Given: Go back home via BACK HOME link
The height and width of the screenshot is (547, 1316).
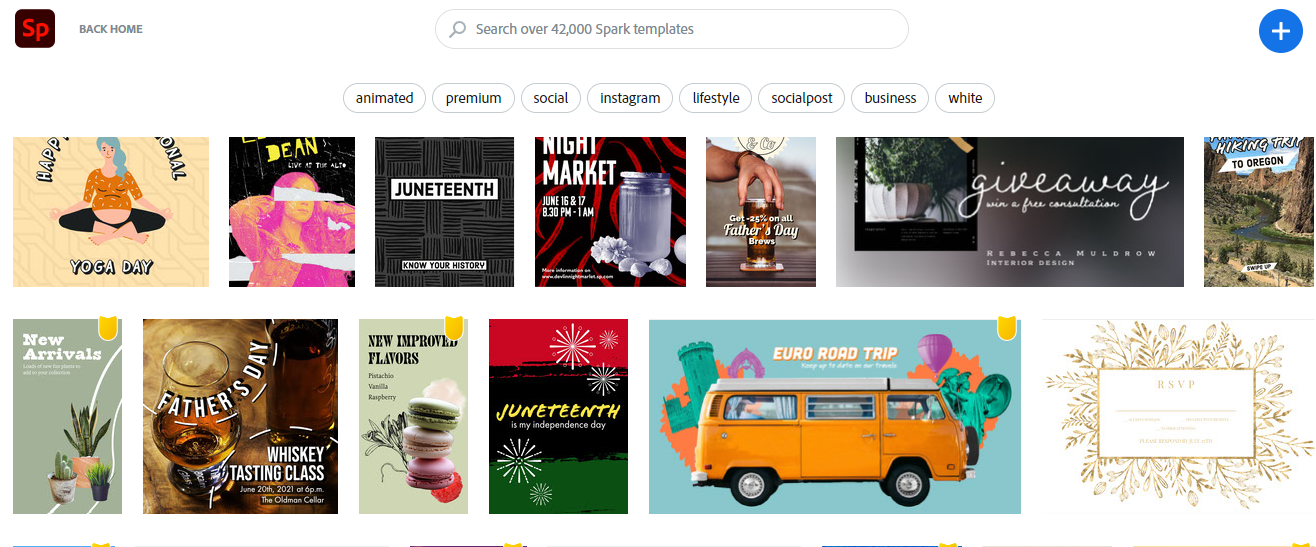Looking at the screenshot, I should (111, 29).
